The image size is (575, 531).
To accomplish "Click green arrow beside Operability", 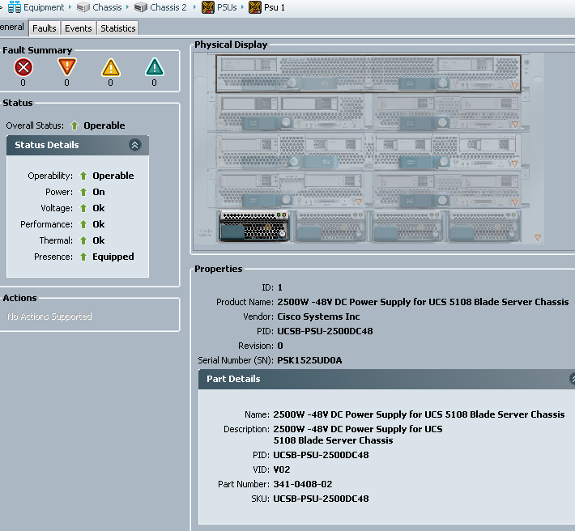I will [83, 176].
